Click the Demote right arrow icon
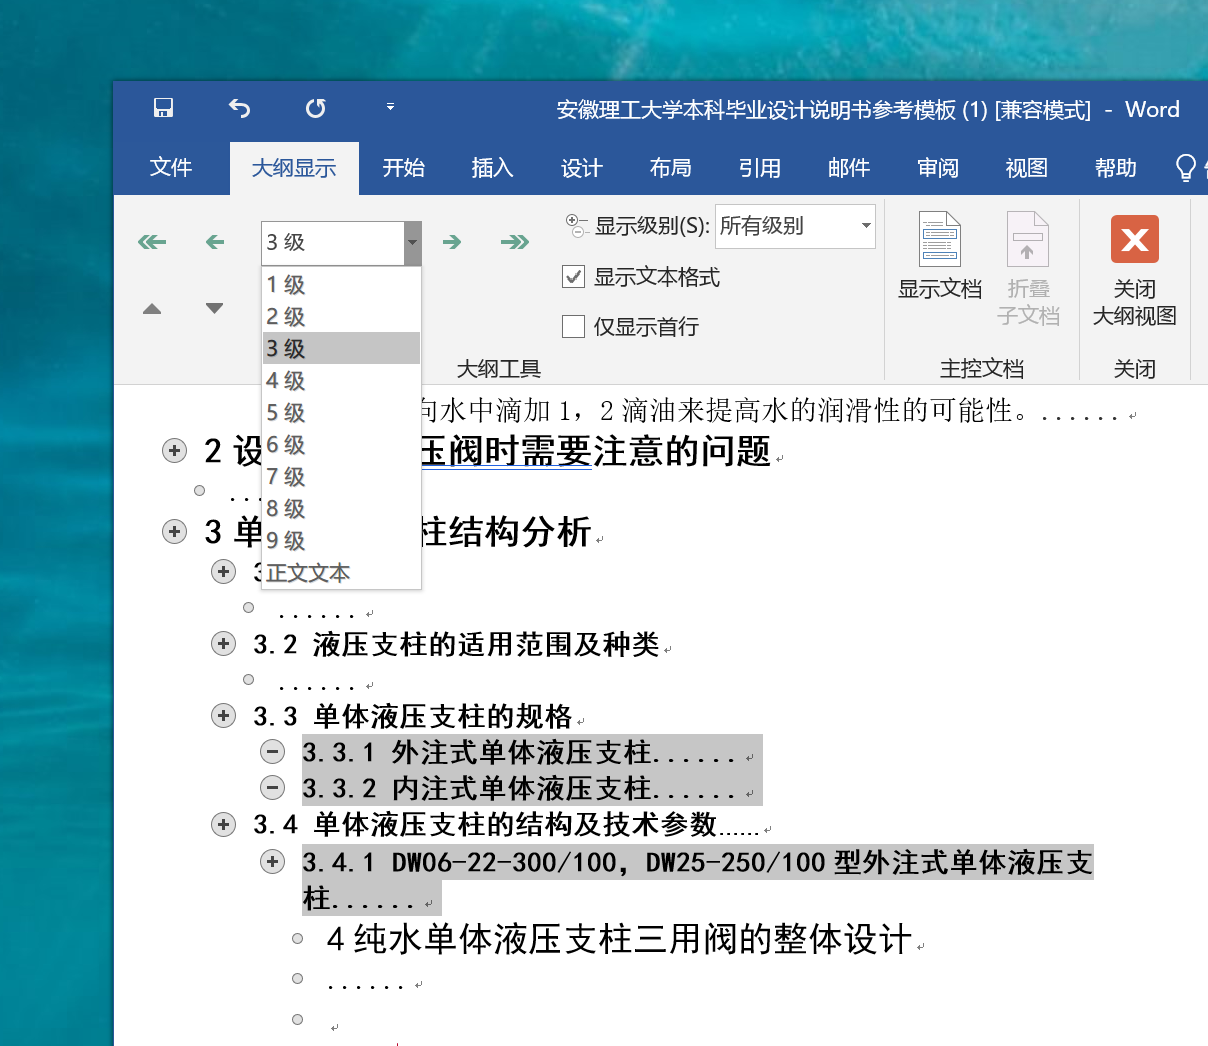The height and width of the screenshot is (1046, 1208). pos(452,242)
